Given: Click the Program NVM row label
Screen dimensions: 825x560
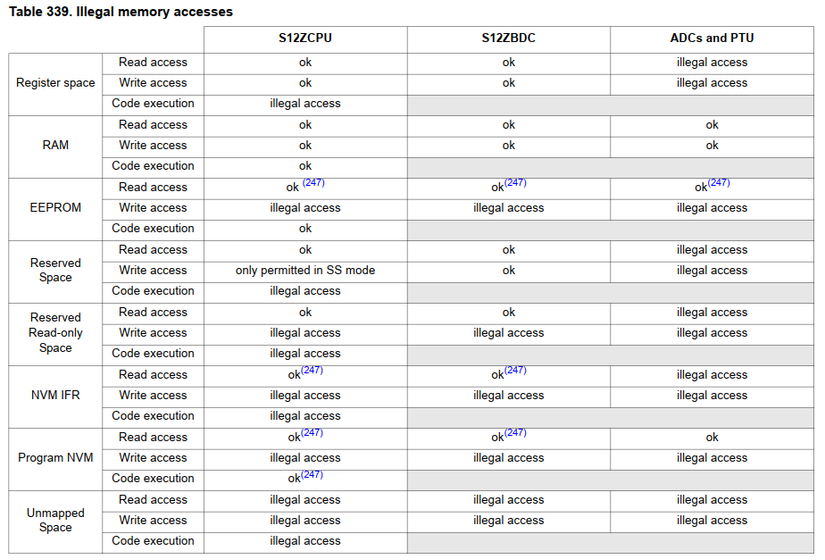Looking at the screenshot, I should coord(56,458).
